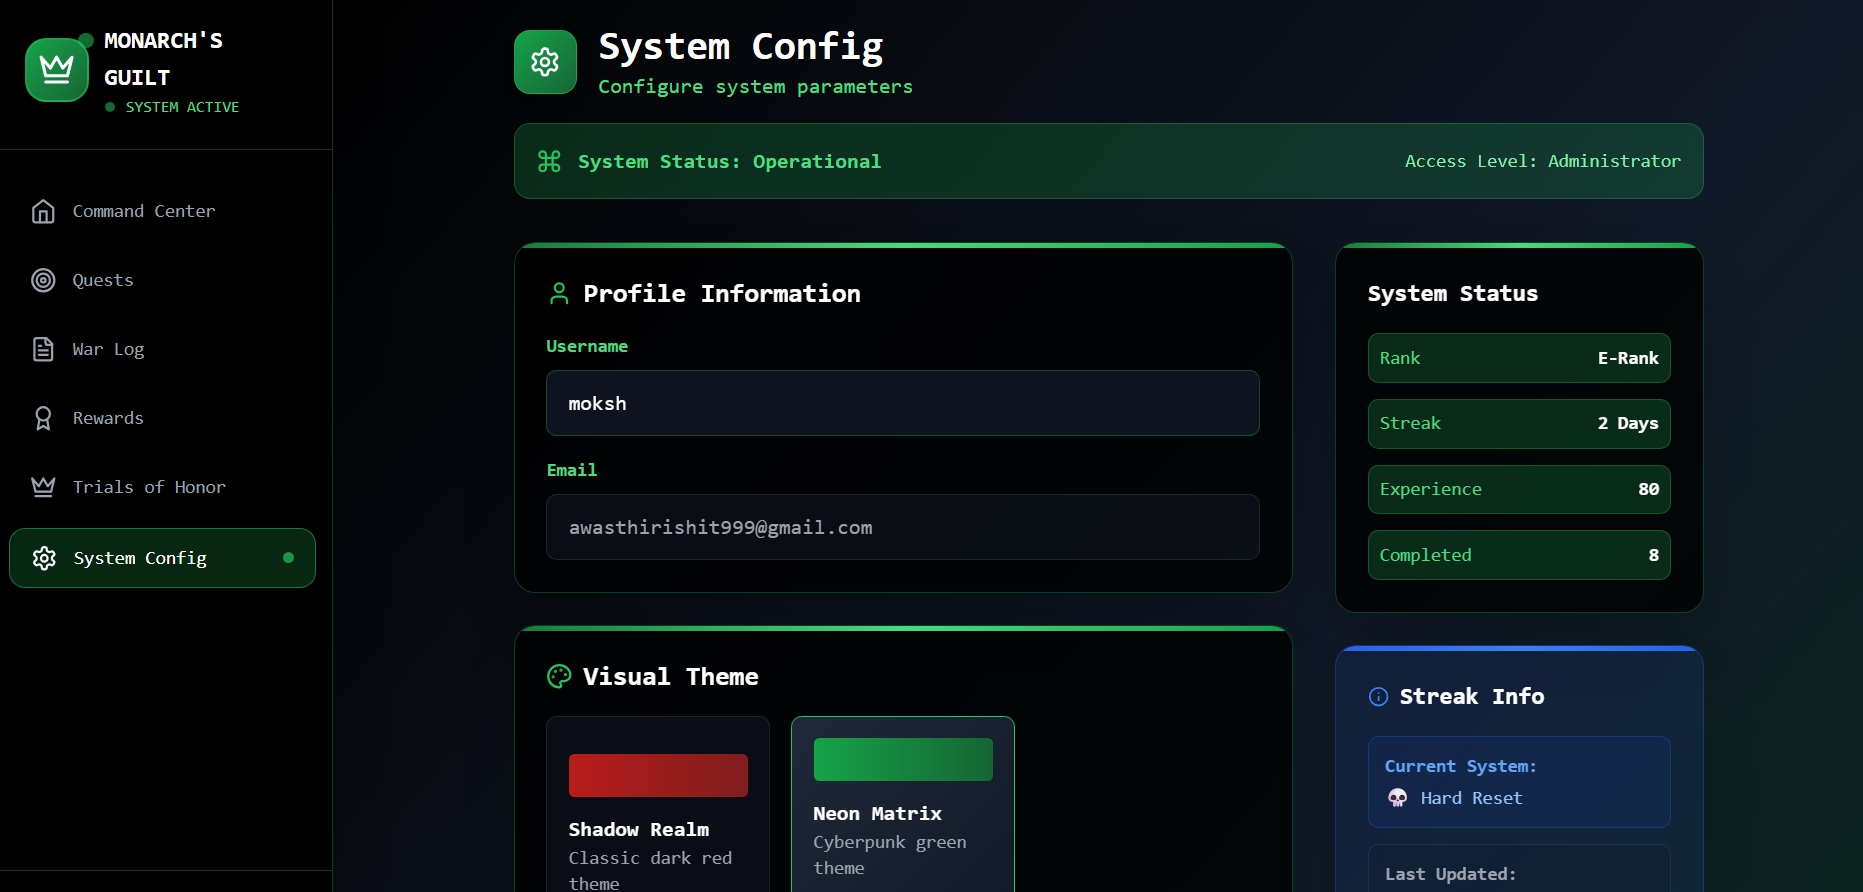
Task: Click the Last Updated label
Action: pos(1450,874)
